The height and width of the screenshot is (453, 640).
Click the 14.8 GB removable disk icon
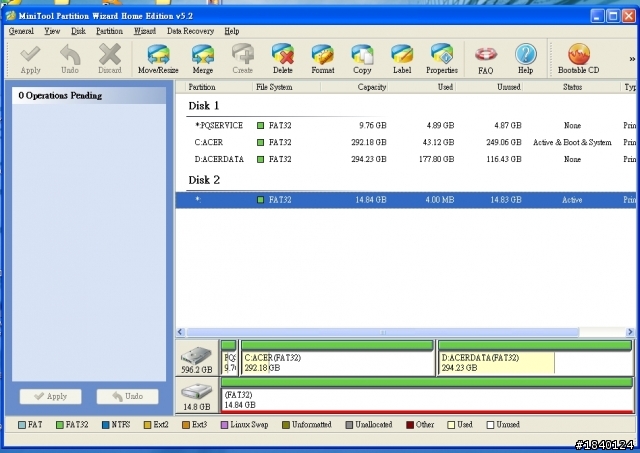(197, 392)
